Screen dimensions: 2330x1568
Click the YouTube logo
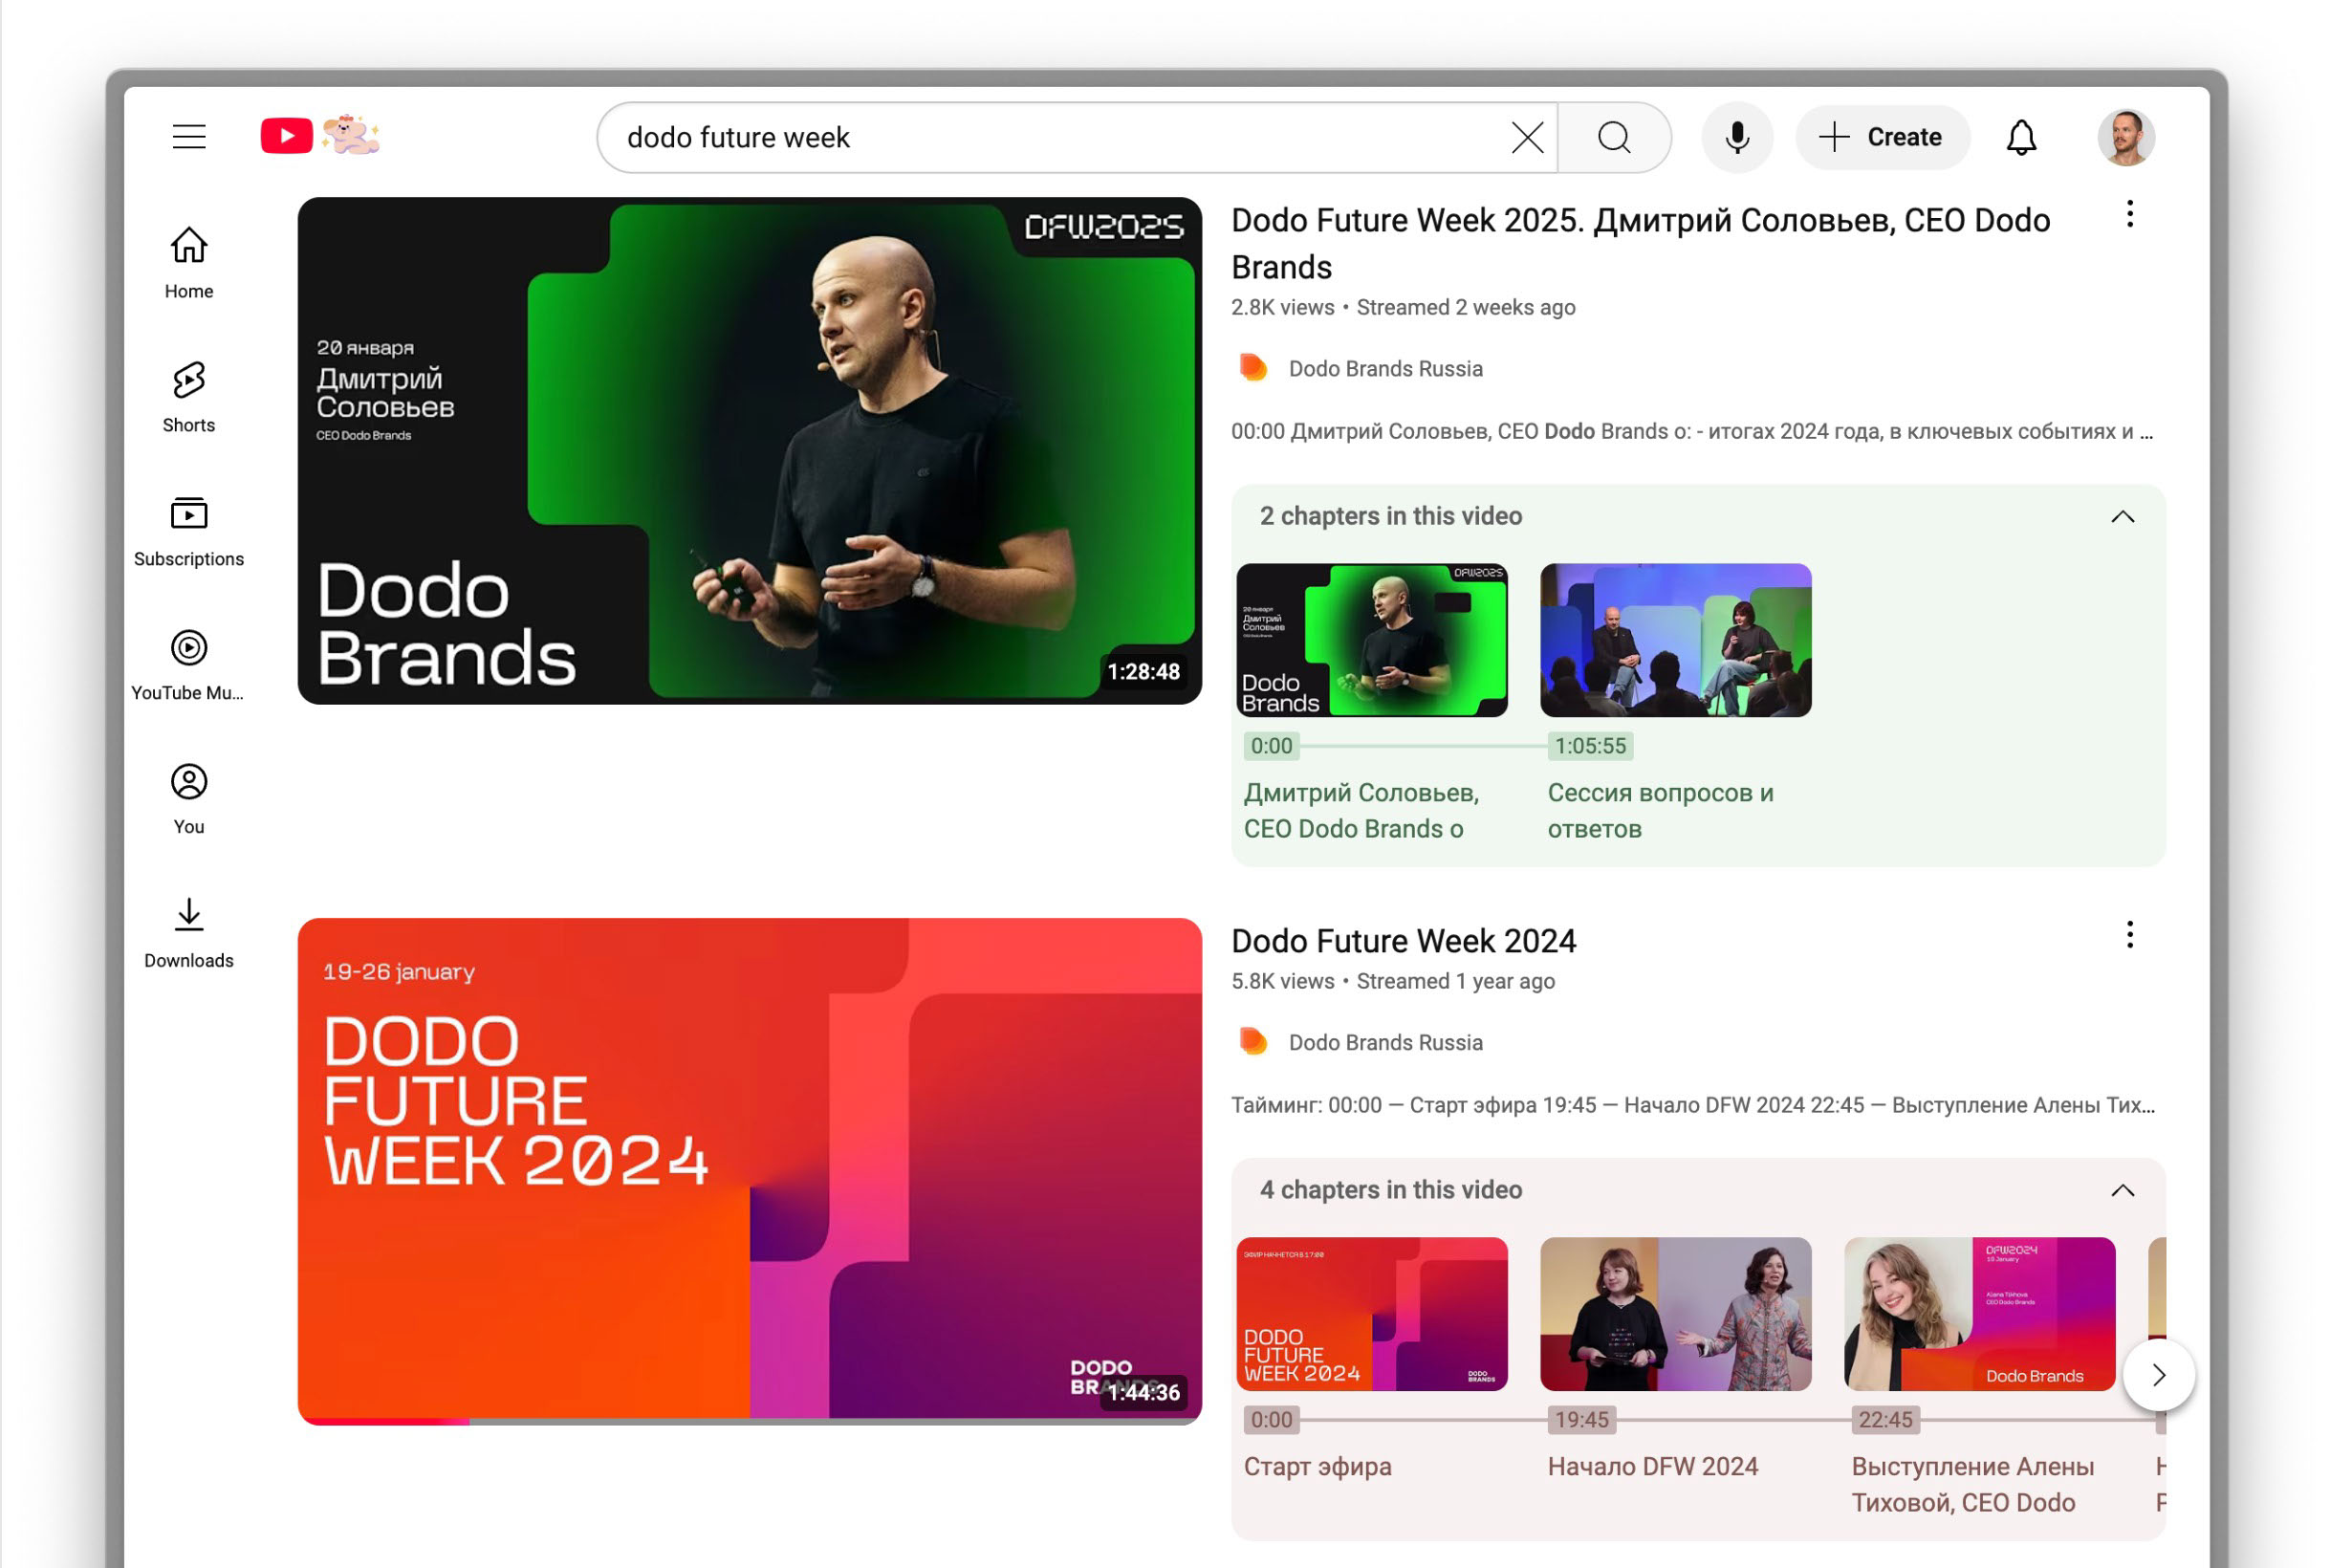pyautogui.click(x=287, y=136)
